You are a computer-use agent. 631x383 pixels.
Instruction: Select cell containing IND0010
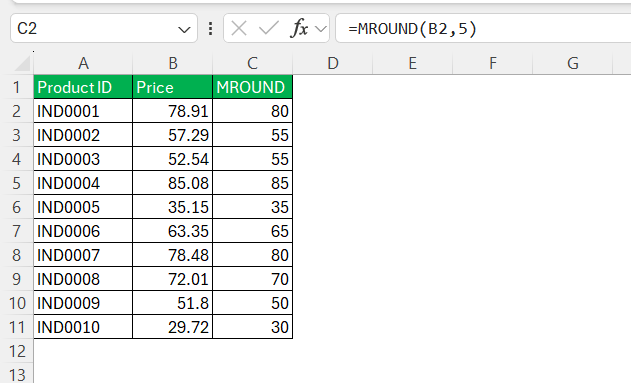click(x=83, y=327)
